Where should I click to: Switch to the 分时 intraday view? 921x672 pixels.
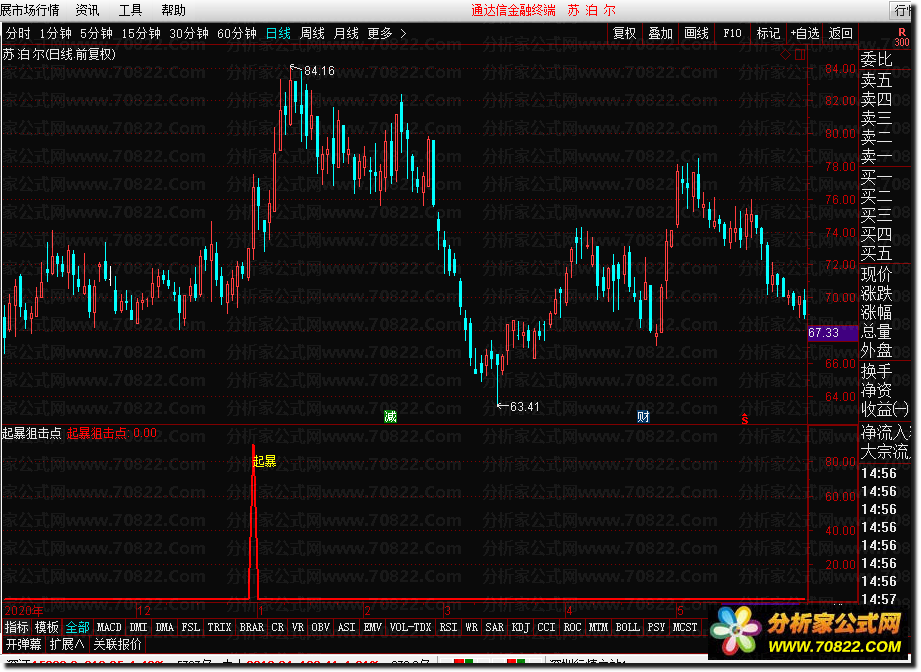pyautogui.click(x=18, y=33)
